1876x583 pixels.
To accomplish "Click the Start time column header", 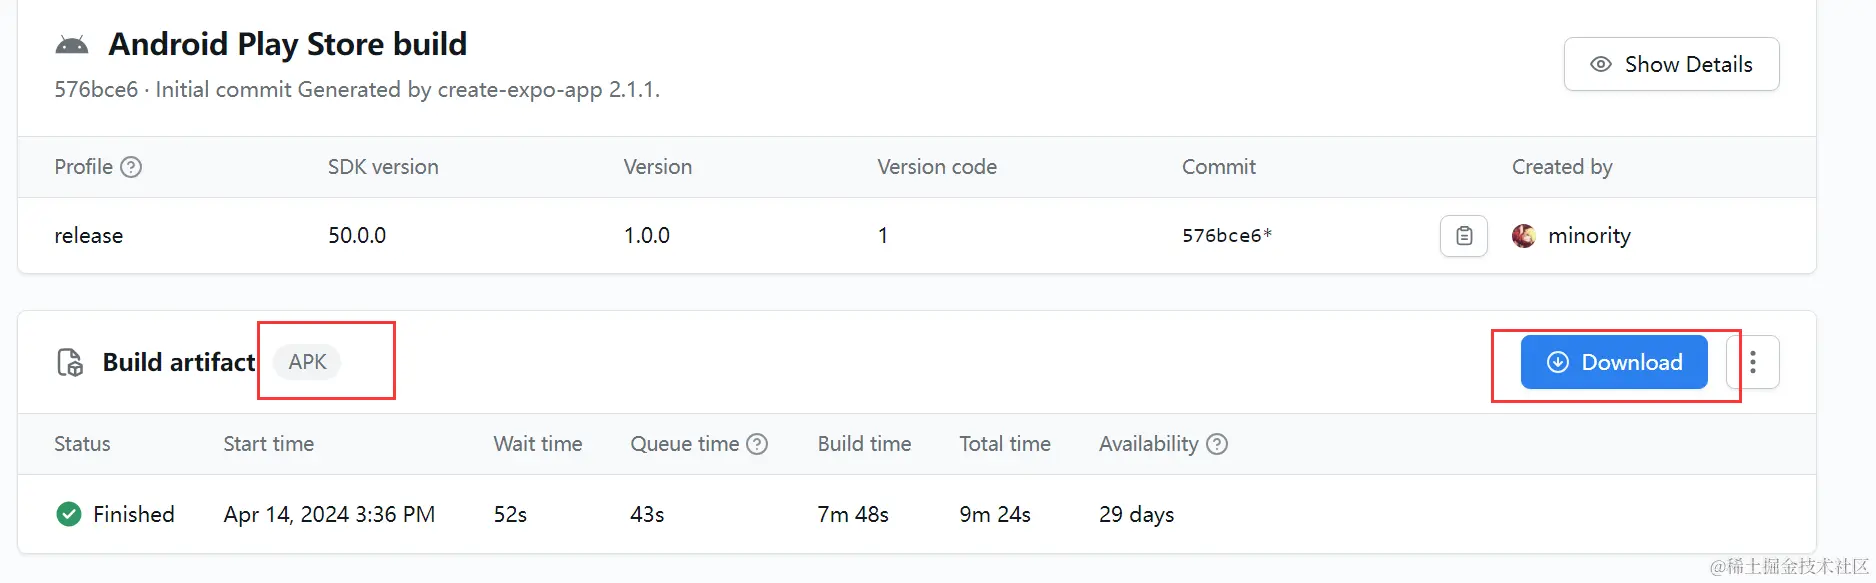I will coord(269,444).
